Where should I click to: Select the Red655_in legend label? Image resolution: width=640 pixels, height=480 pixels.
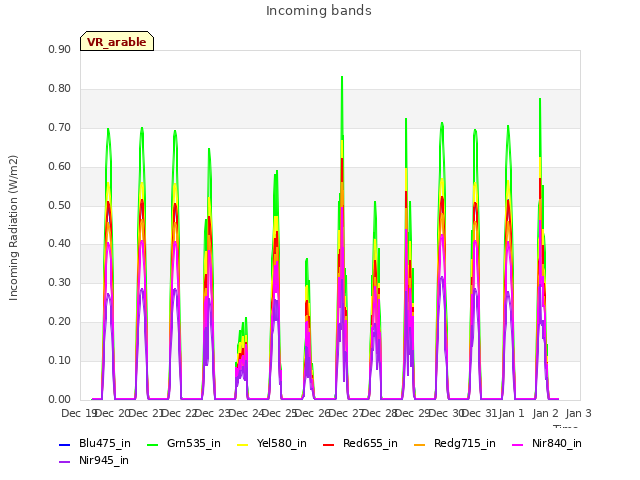(x=370, y=444)
